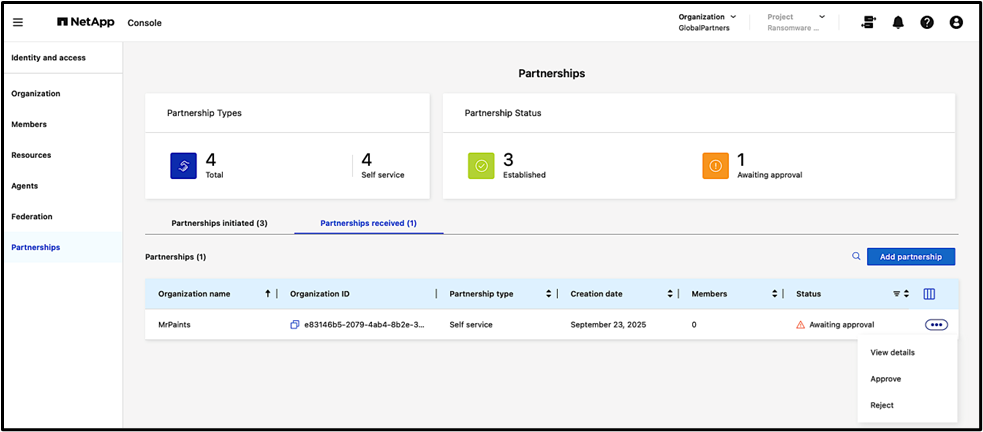983x432 pixels.
Task: Sort by Creation date column
Action: 669,294
